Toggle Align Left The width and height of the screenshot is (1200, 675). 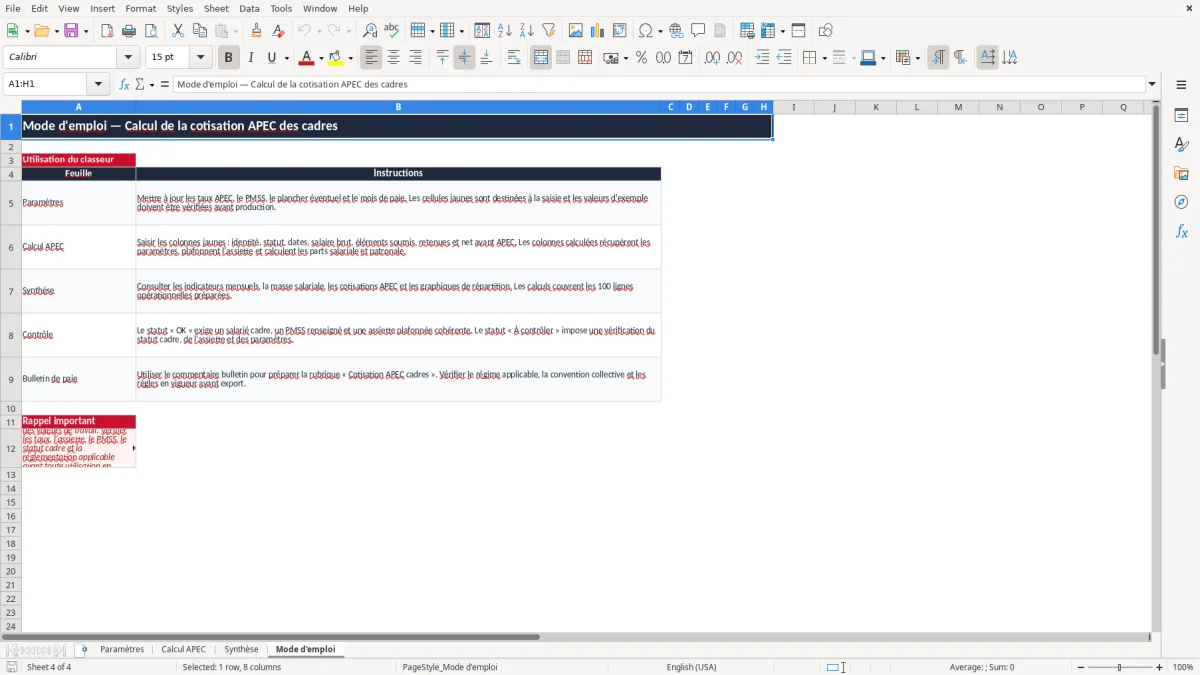(372, 58)
